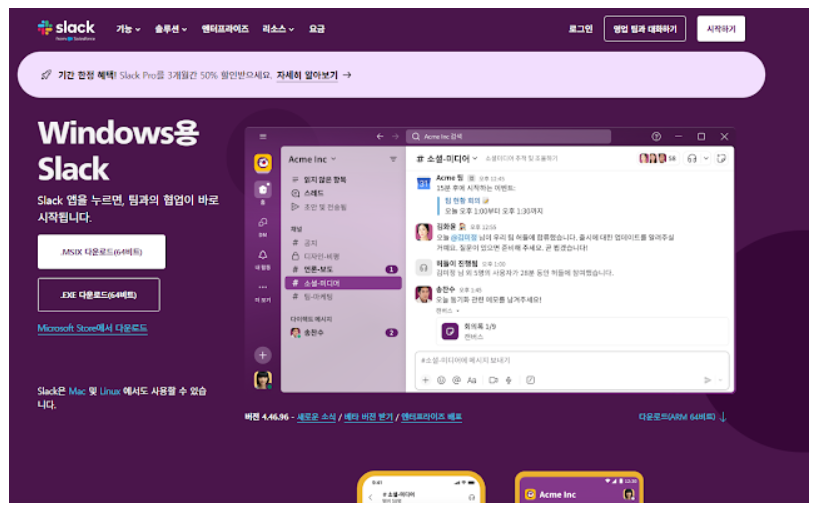The image size is (817, 511).
Task: Select the 소셜-미디어 channel in sidebar
Action: pyautogui.click(x=344, y=283)
